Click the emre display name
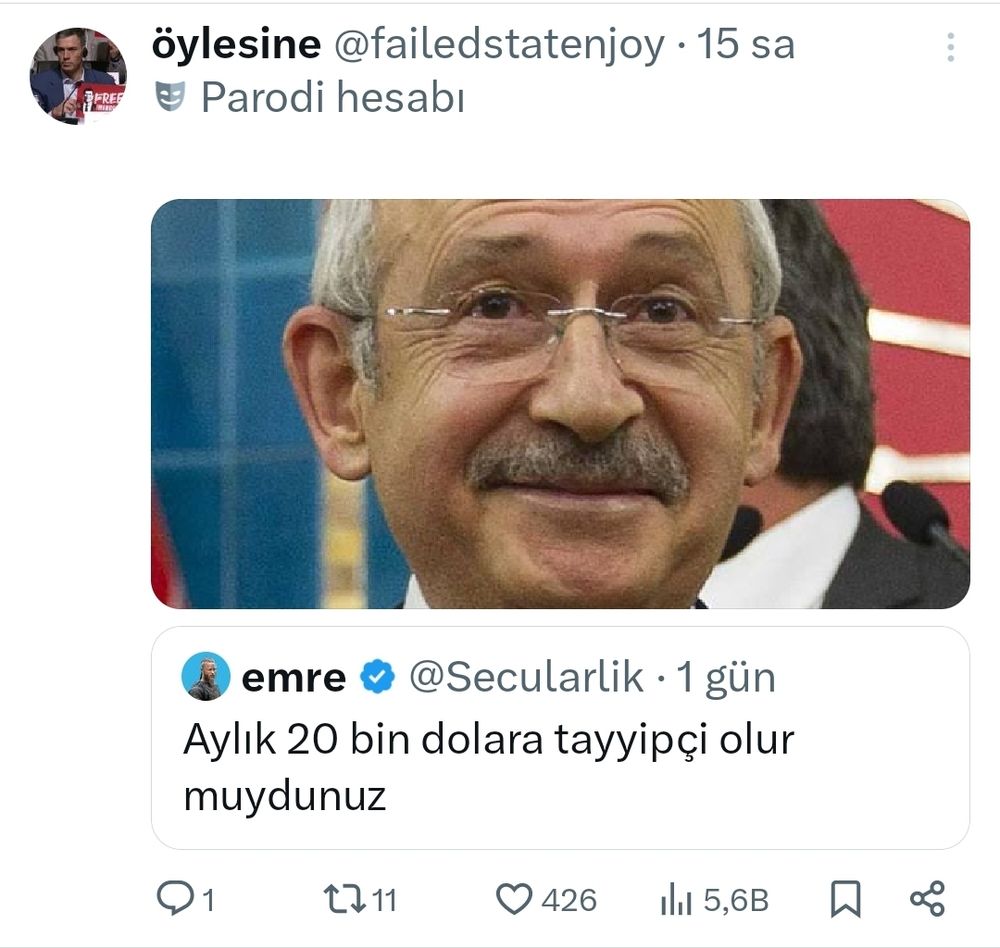 [x=294, y=678]
